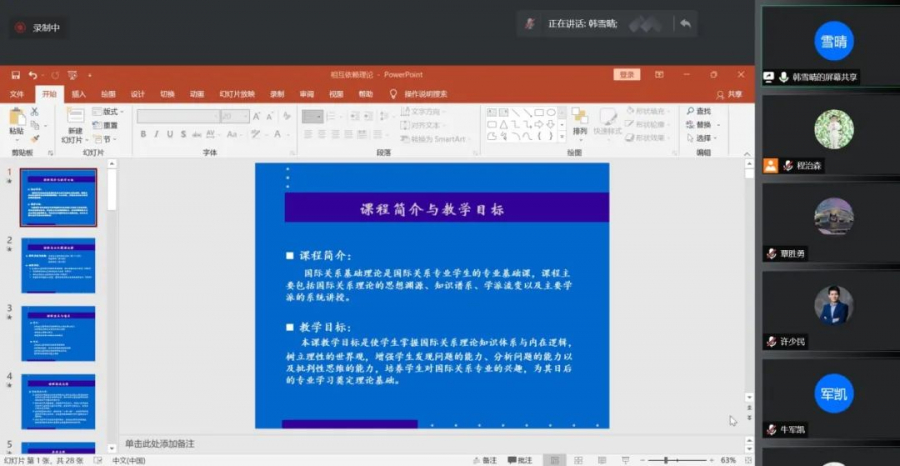Click the Save icon in quick access toolbar

coord(15,75)
